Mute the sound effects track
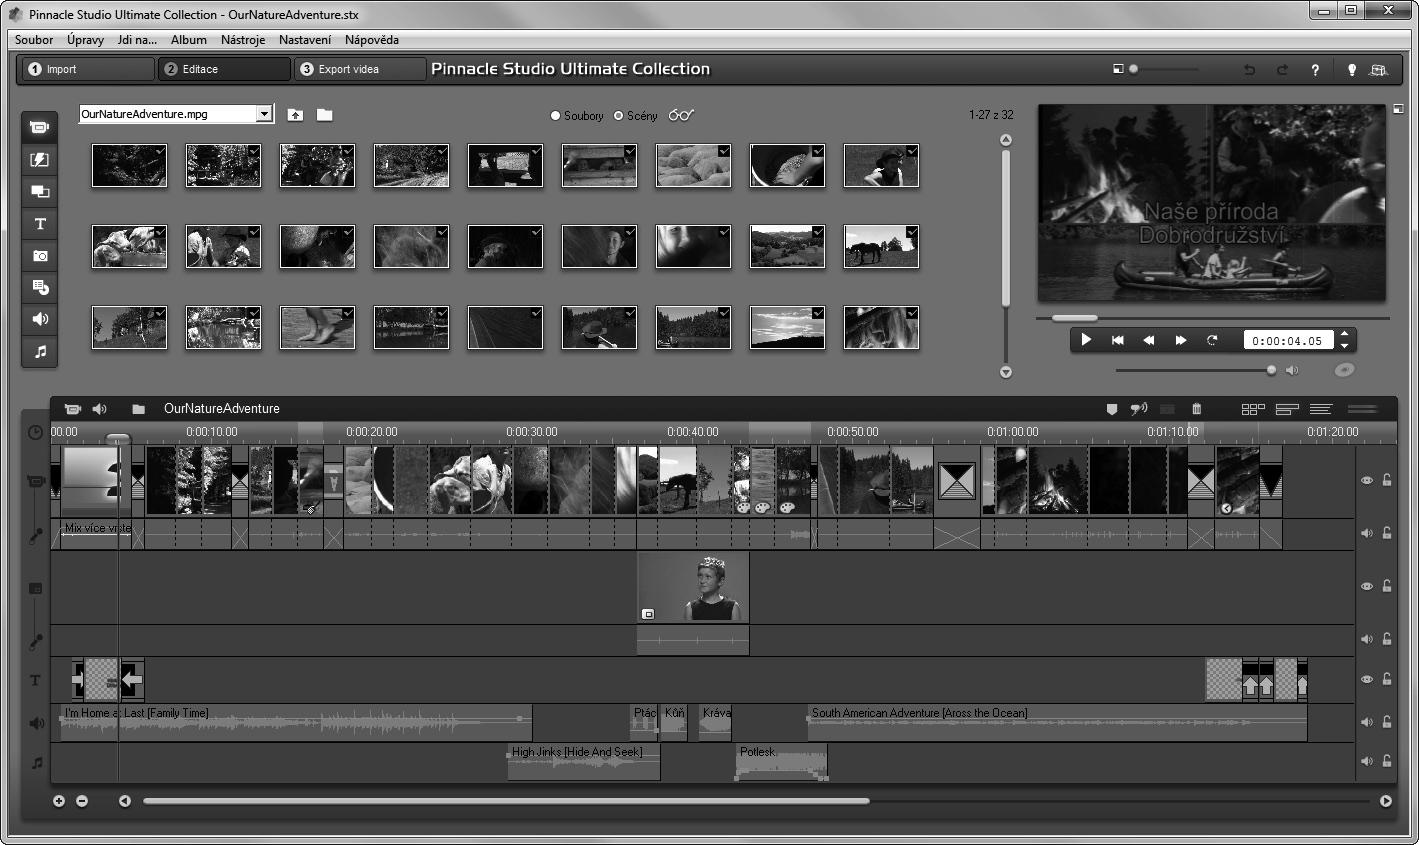The image size is (1419, 845). pyautogui.click(x=1367, y=722)
